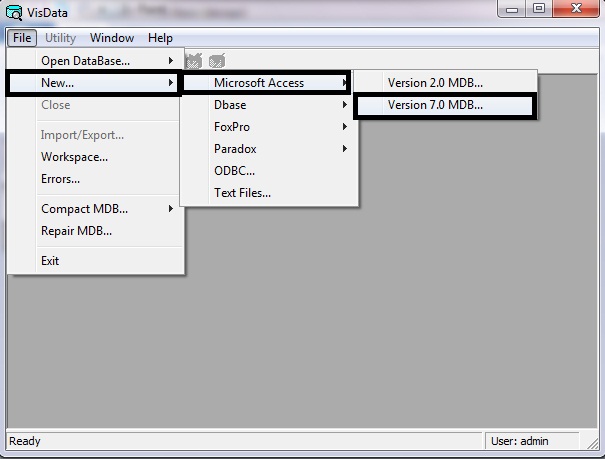Click the window resize grip

592,443
